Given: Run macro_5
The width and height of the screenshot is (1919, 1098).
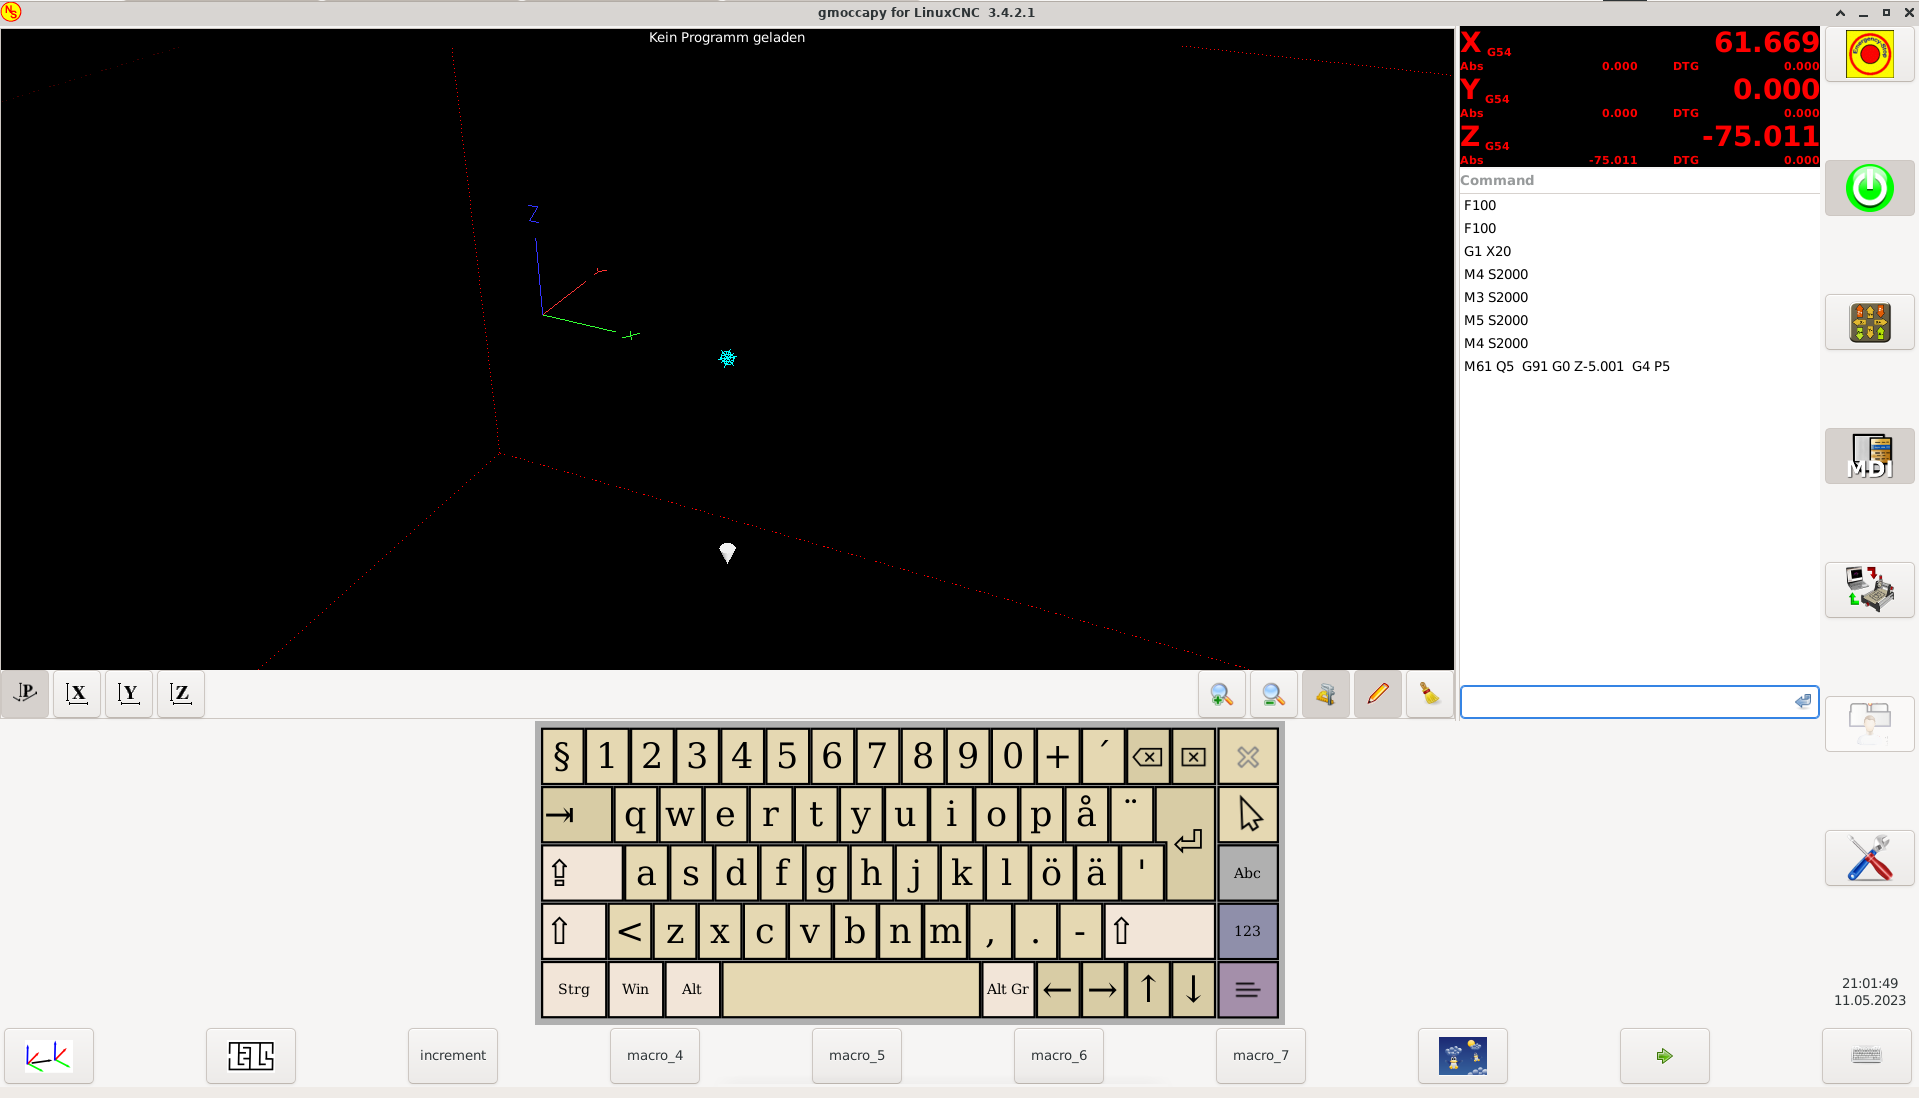Looking at the screenshot, I should pos(857,1056).
